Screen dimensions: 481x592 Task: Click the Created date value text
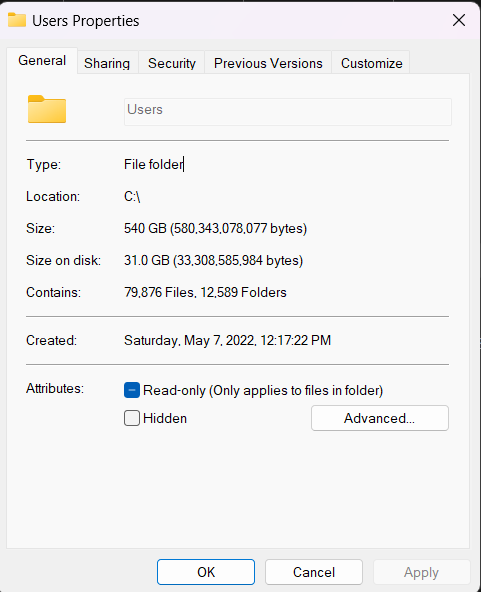227,340
